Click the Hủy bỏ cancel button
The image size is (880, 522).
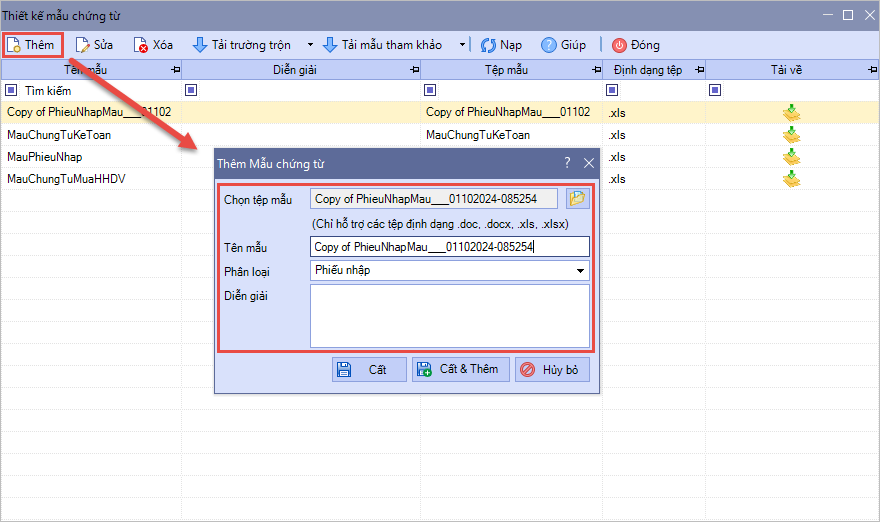(x=552, y=369)
